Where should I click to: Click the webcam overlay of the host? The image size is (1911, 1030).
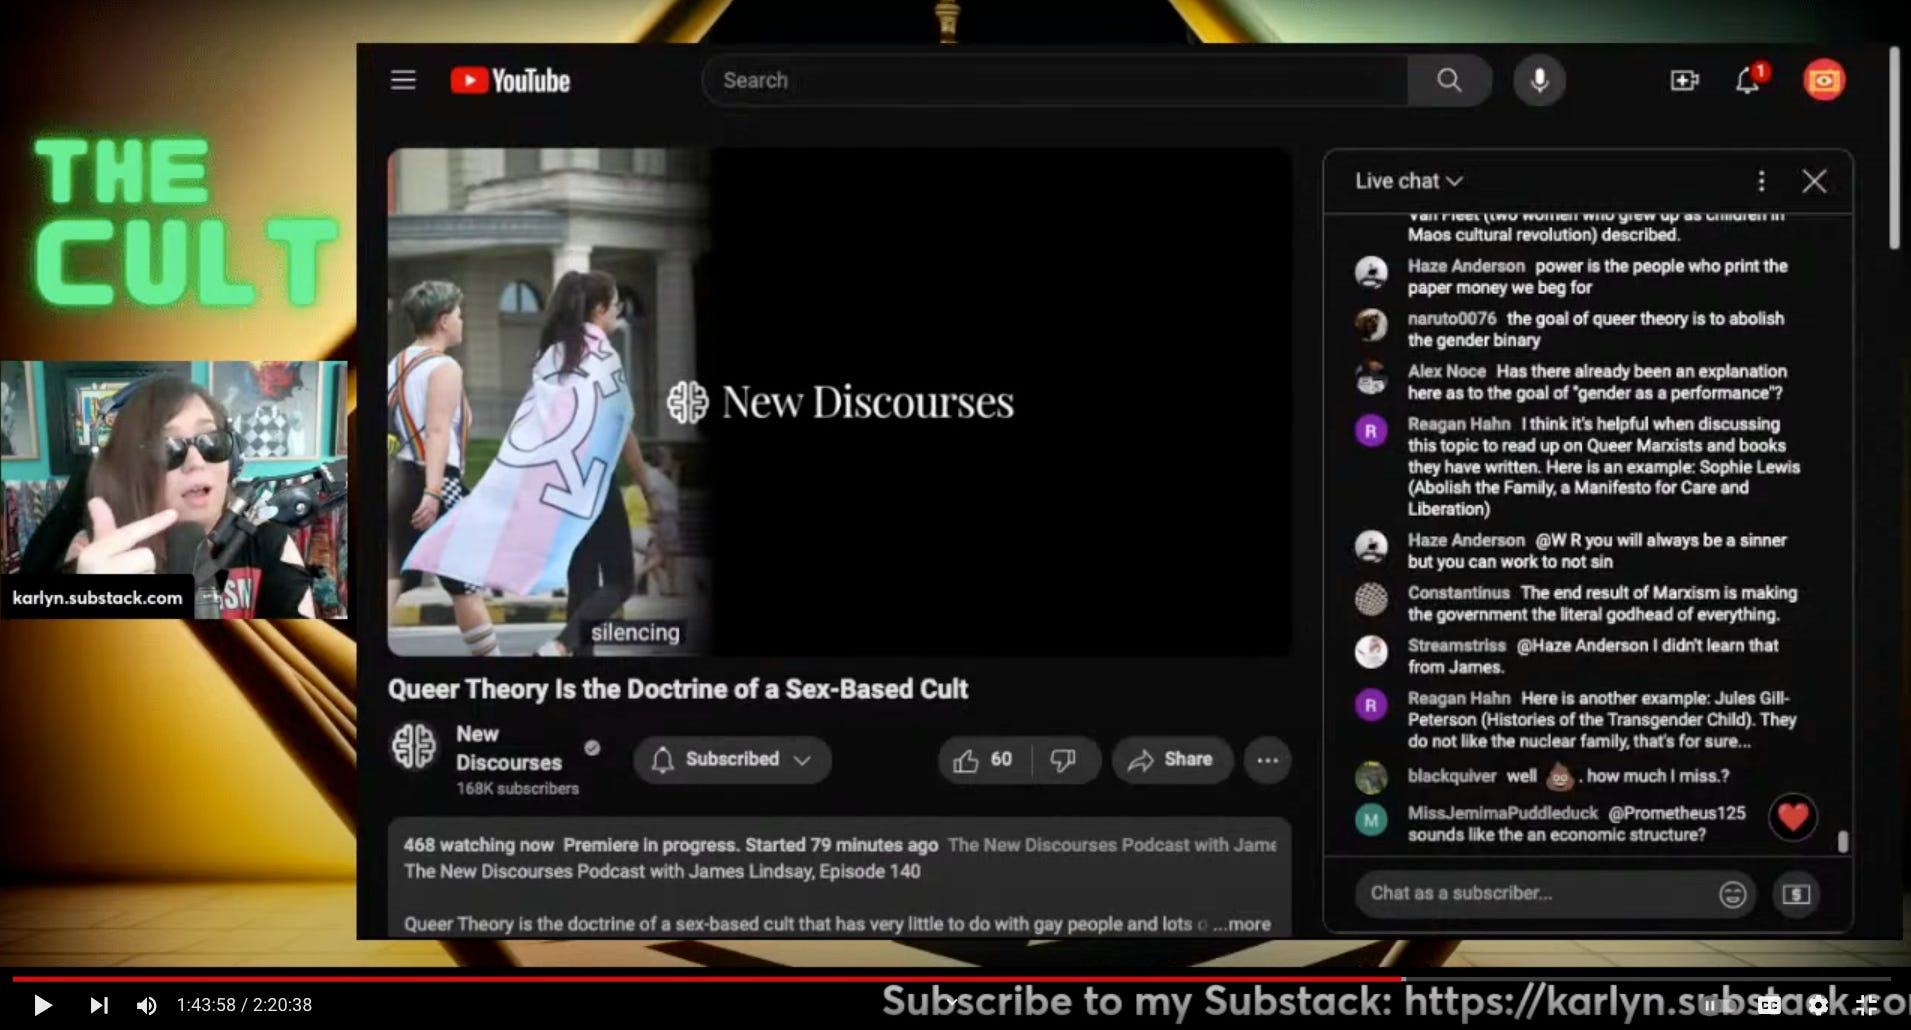174,490
